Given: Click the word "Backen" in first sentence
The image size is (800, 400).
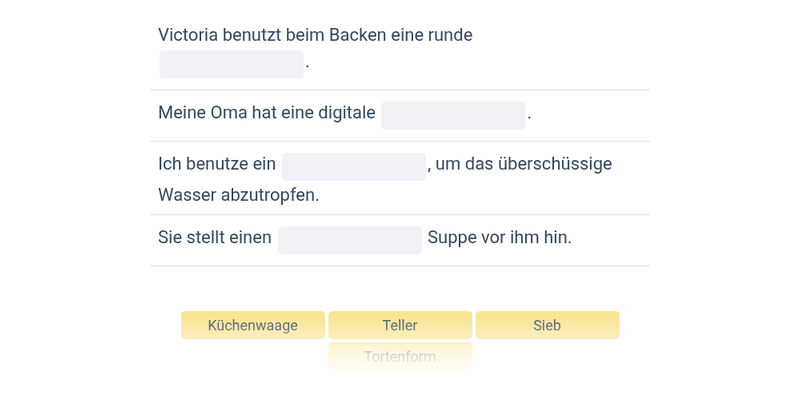Looking at the screenshot, I should point(357,35).
